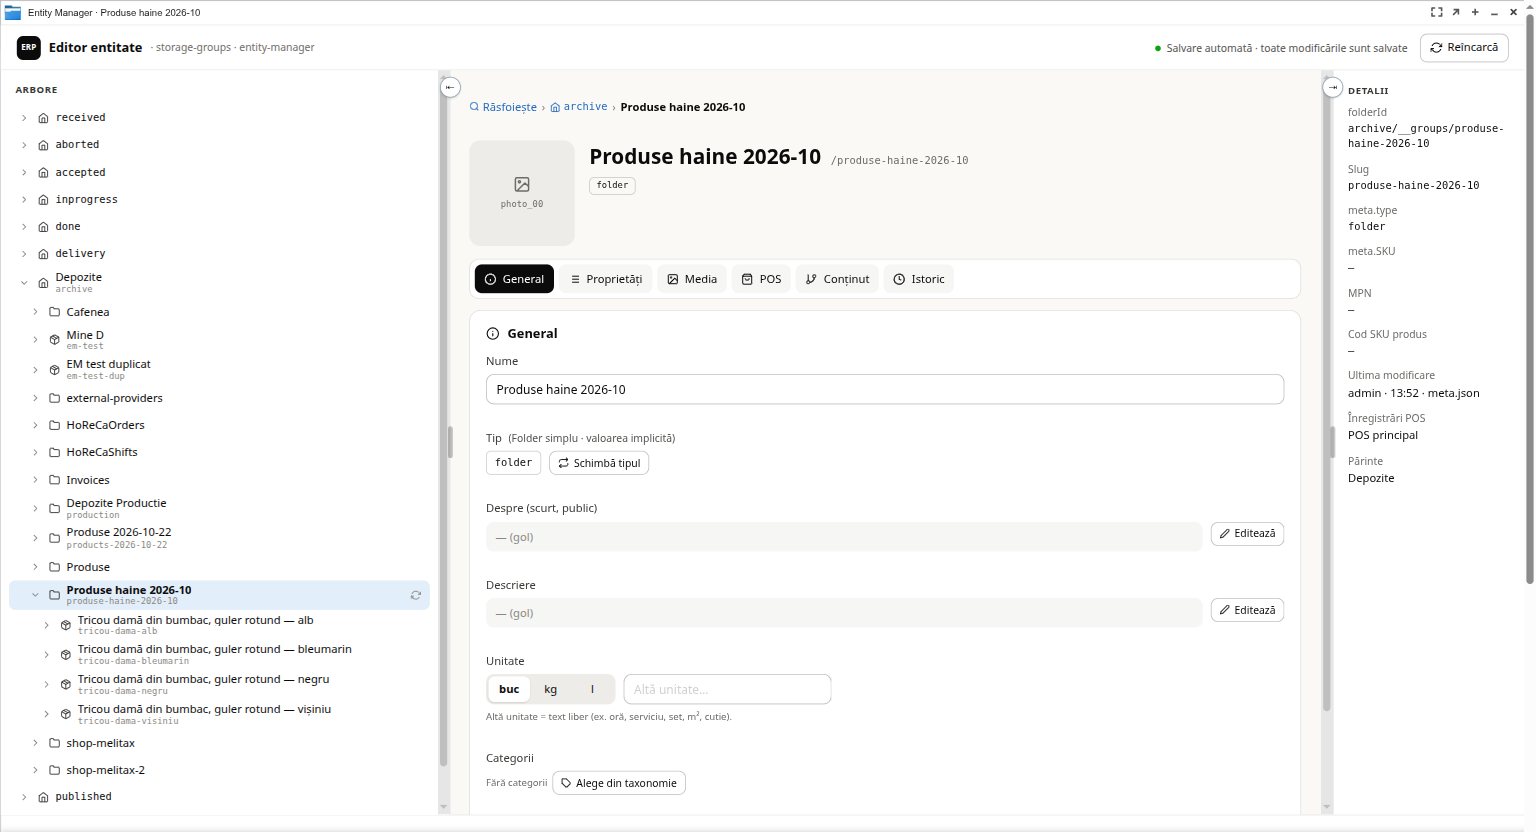This screenshot has height=832, width=1536.
Task: Click Alege din taxonomie button
Action: tap(619, 783)
